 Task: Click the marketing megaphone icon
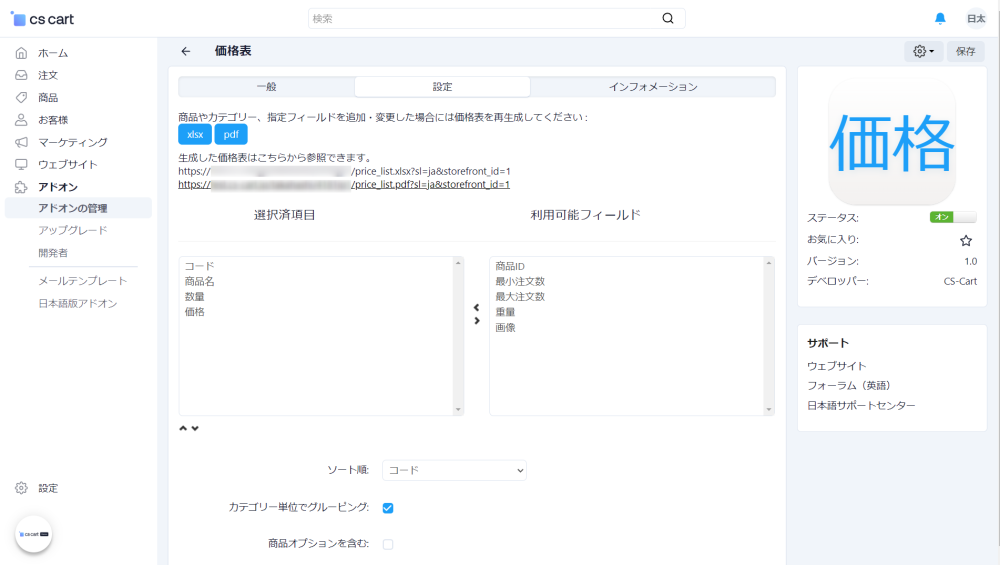click(21, 142)
